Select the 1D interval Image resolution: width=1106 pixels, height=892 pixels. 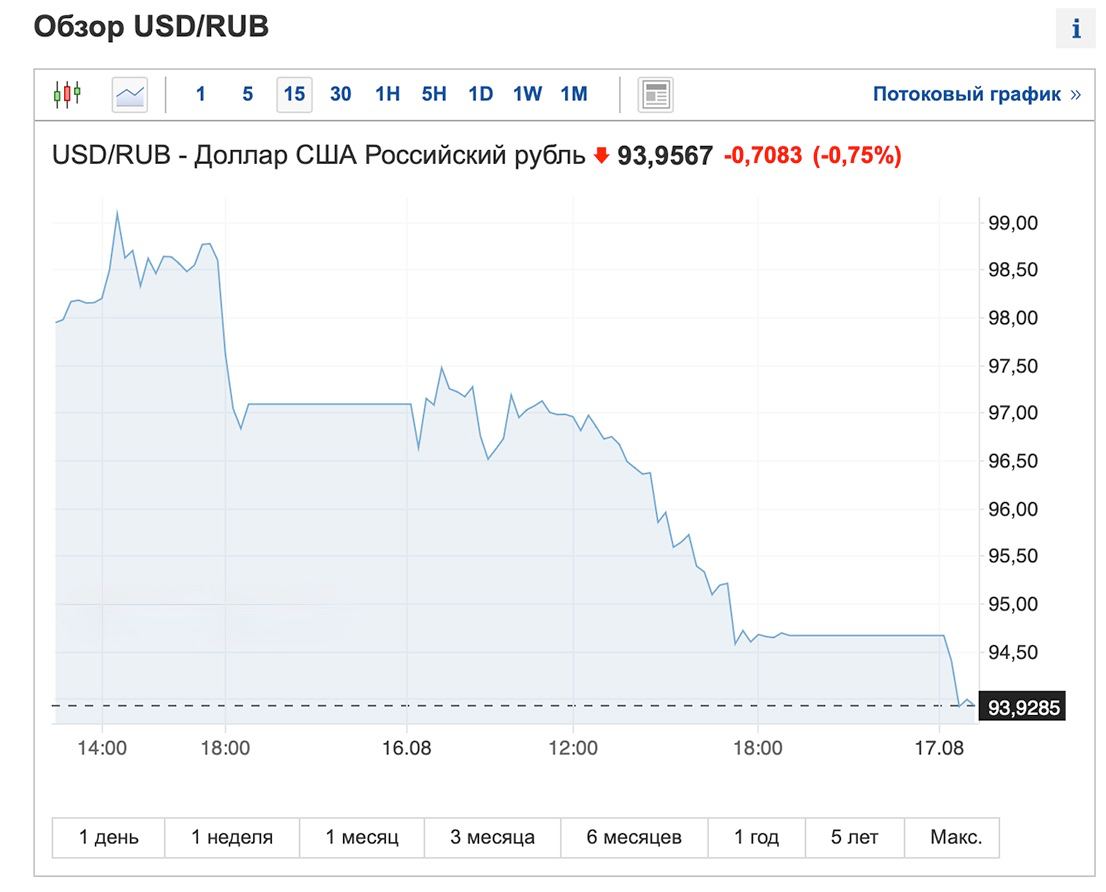pos(481,95)
